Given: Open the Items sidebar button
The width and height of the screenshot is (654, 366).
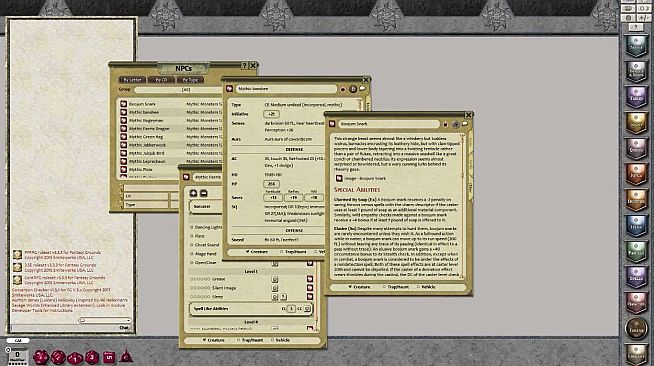Looking at the screenshot, I should [636, 226].
